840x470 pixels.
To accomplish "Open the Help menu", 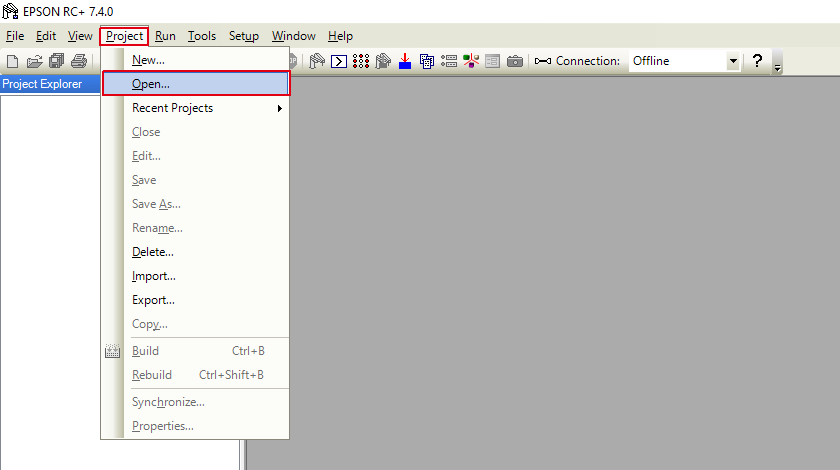I will (x=340, y=36).
